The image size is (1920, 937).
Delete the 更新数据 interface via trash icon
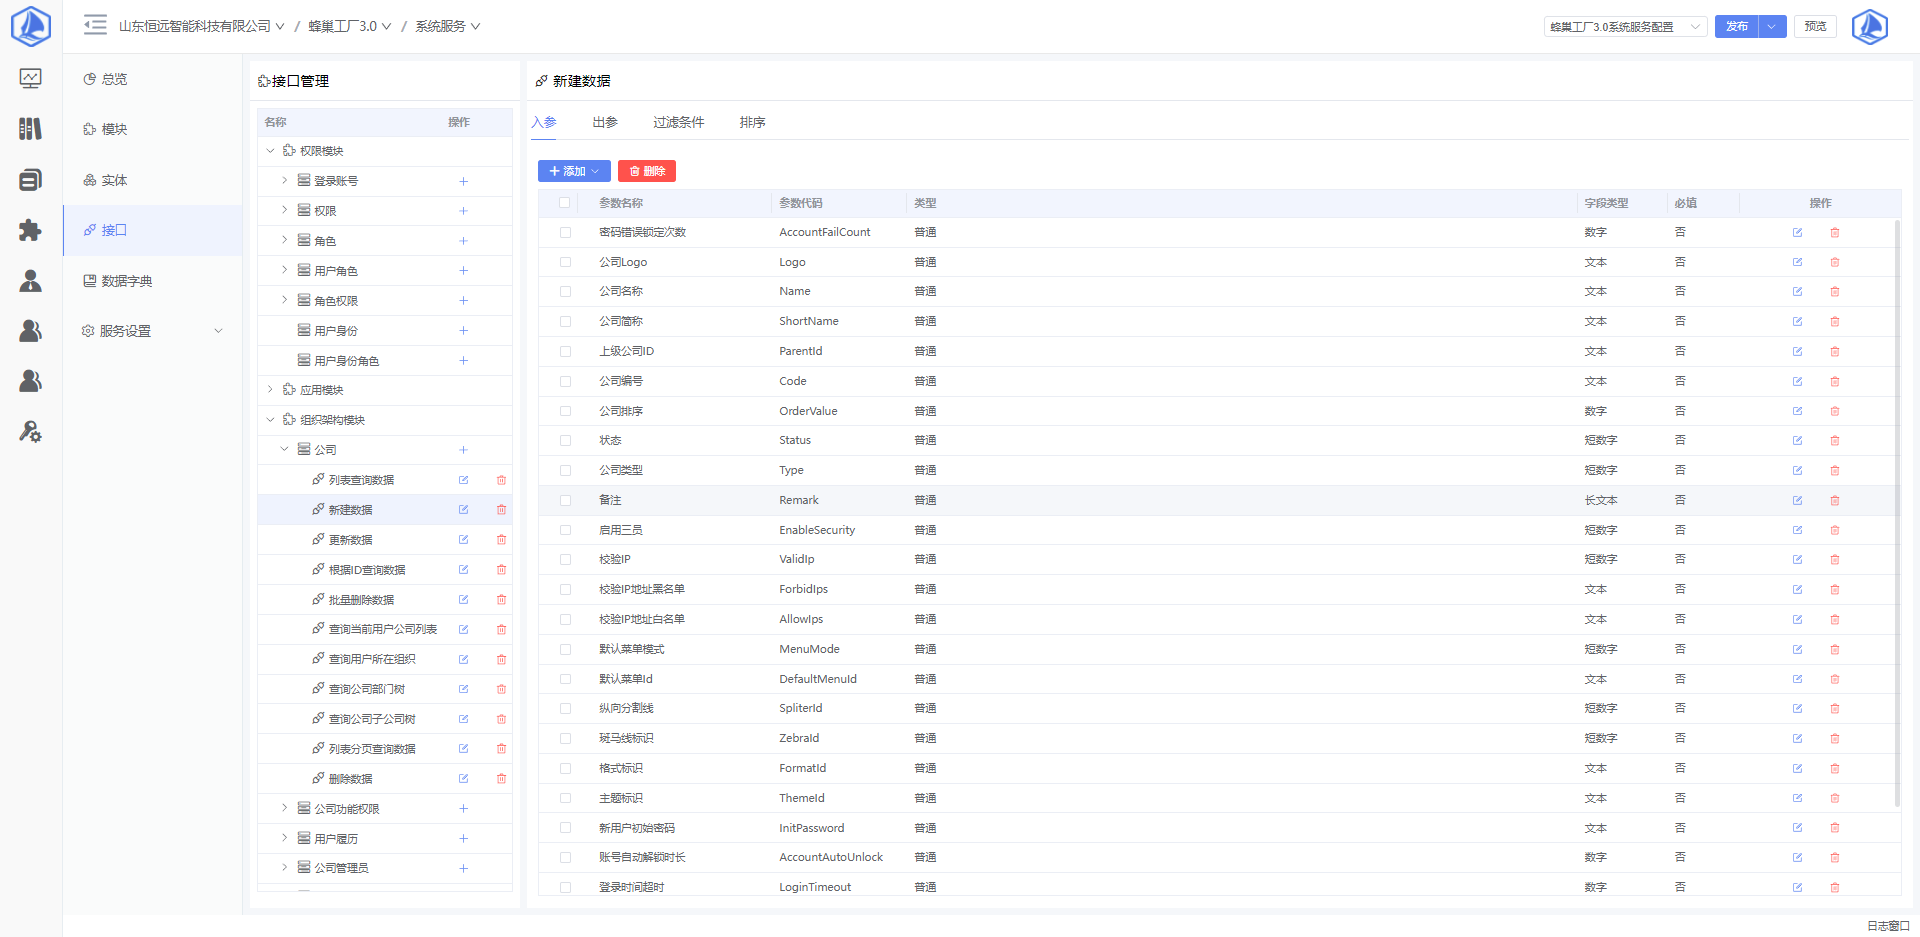[x=501, y=540]
